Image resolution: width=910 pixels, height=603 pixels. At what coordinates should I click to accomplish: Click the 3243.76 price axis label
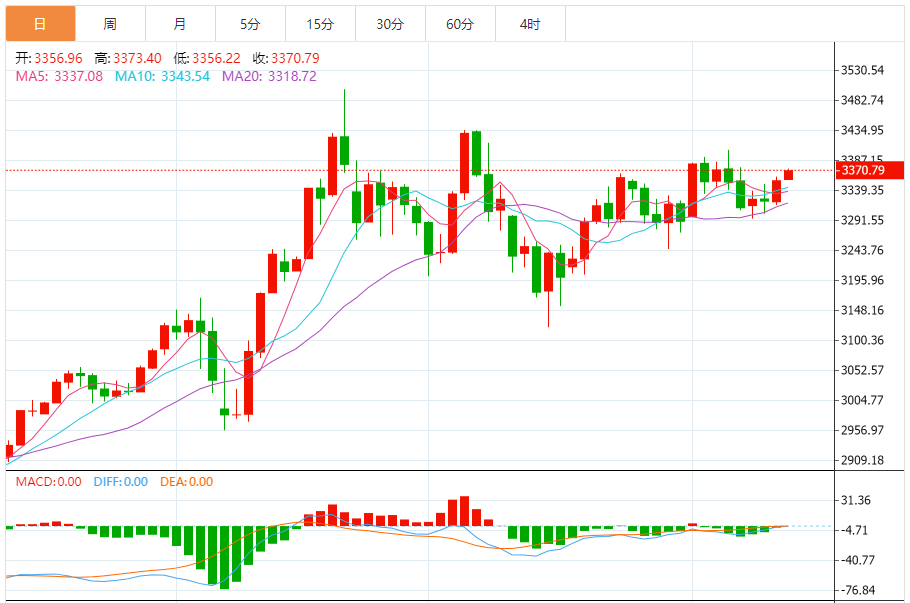click(862, 250)
